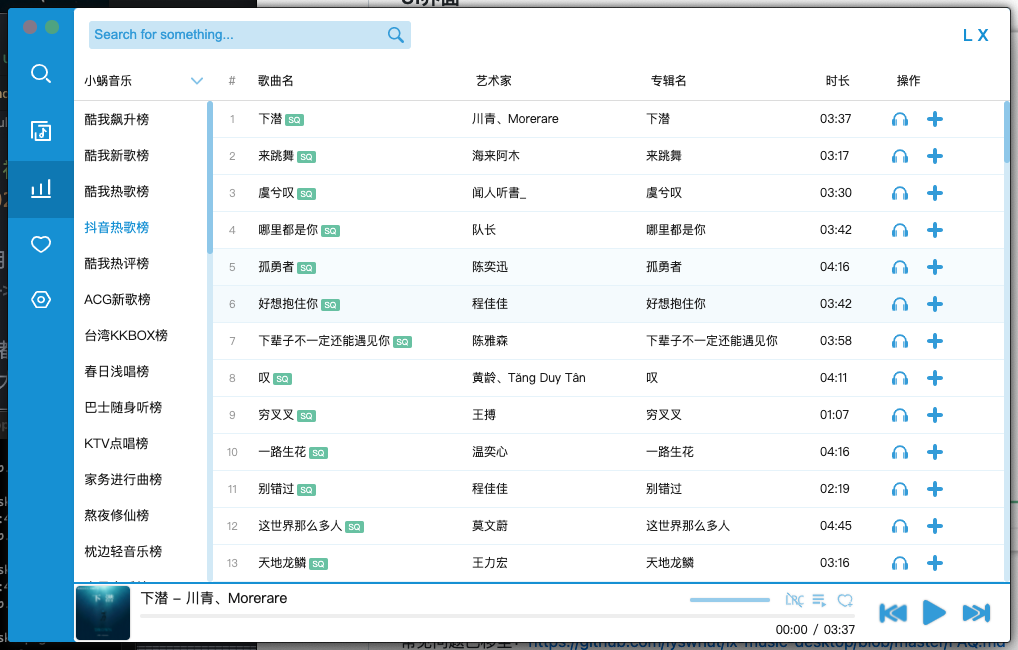
Task: Click album name 天地龙鳞
Action: [x=669, y=563]
